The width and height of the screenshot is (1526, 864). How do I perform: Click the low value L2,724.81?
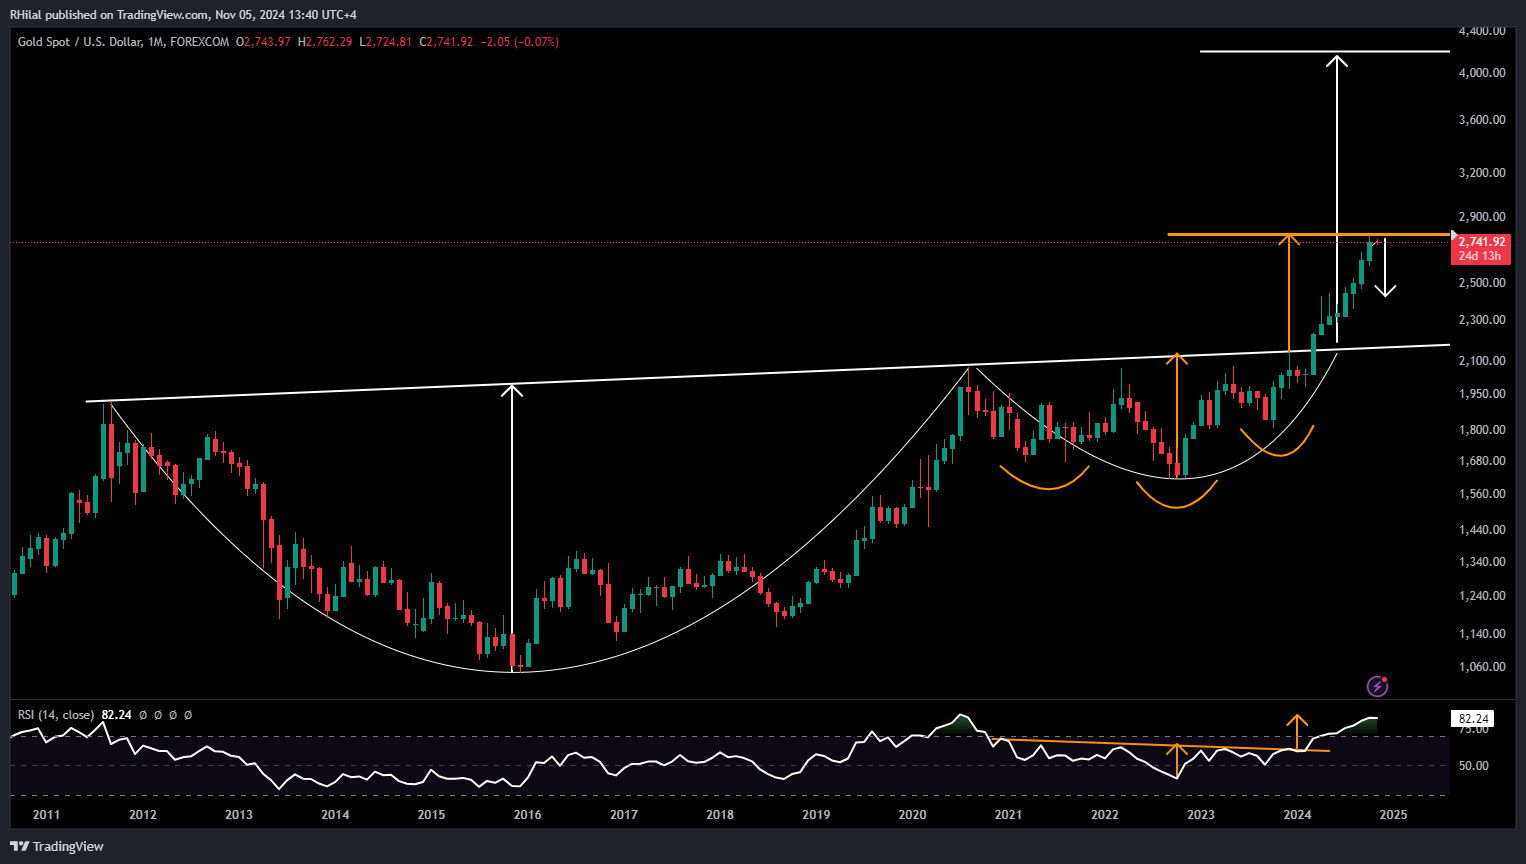(386, 42)
